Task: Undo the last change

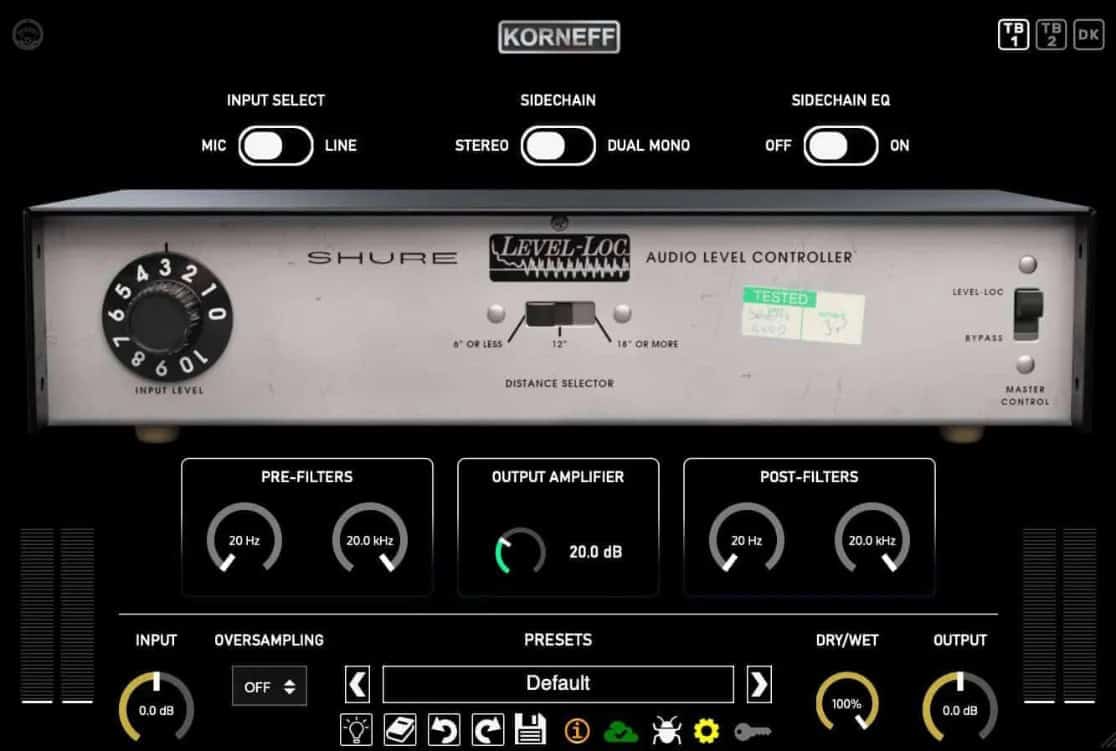Action: click(444, 730)
